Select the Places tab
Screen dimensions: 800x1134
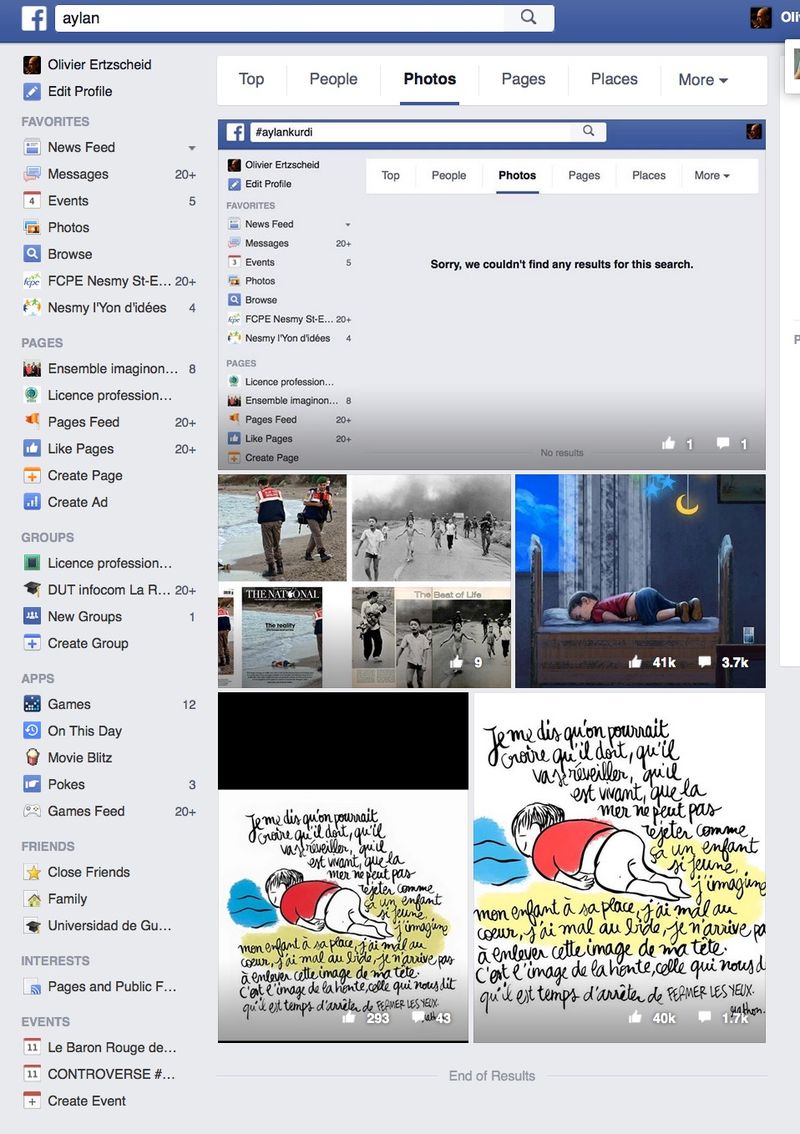click(x=614, y=79)
